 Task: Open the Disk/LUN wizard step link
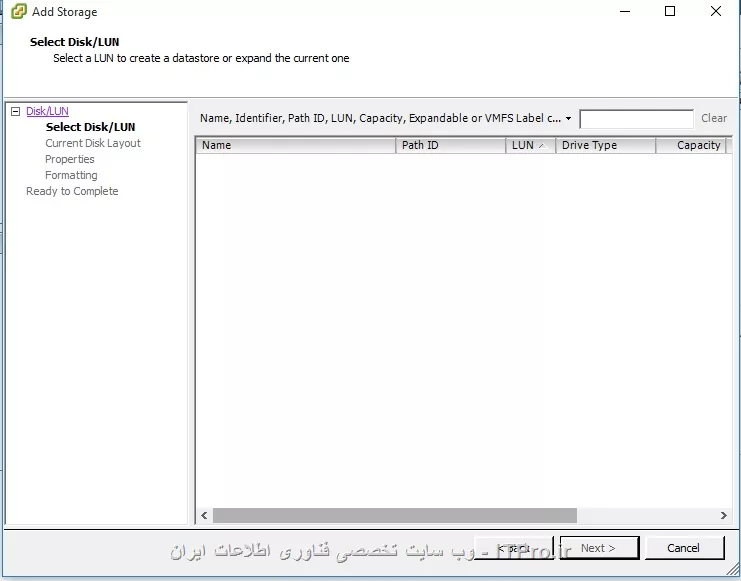click(47, 111)
